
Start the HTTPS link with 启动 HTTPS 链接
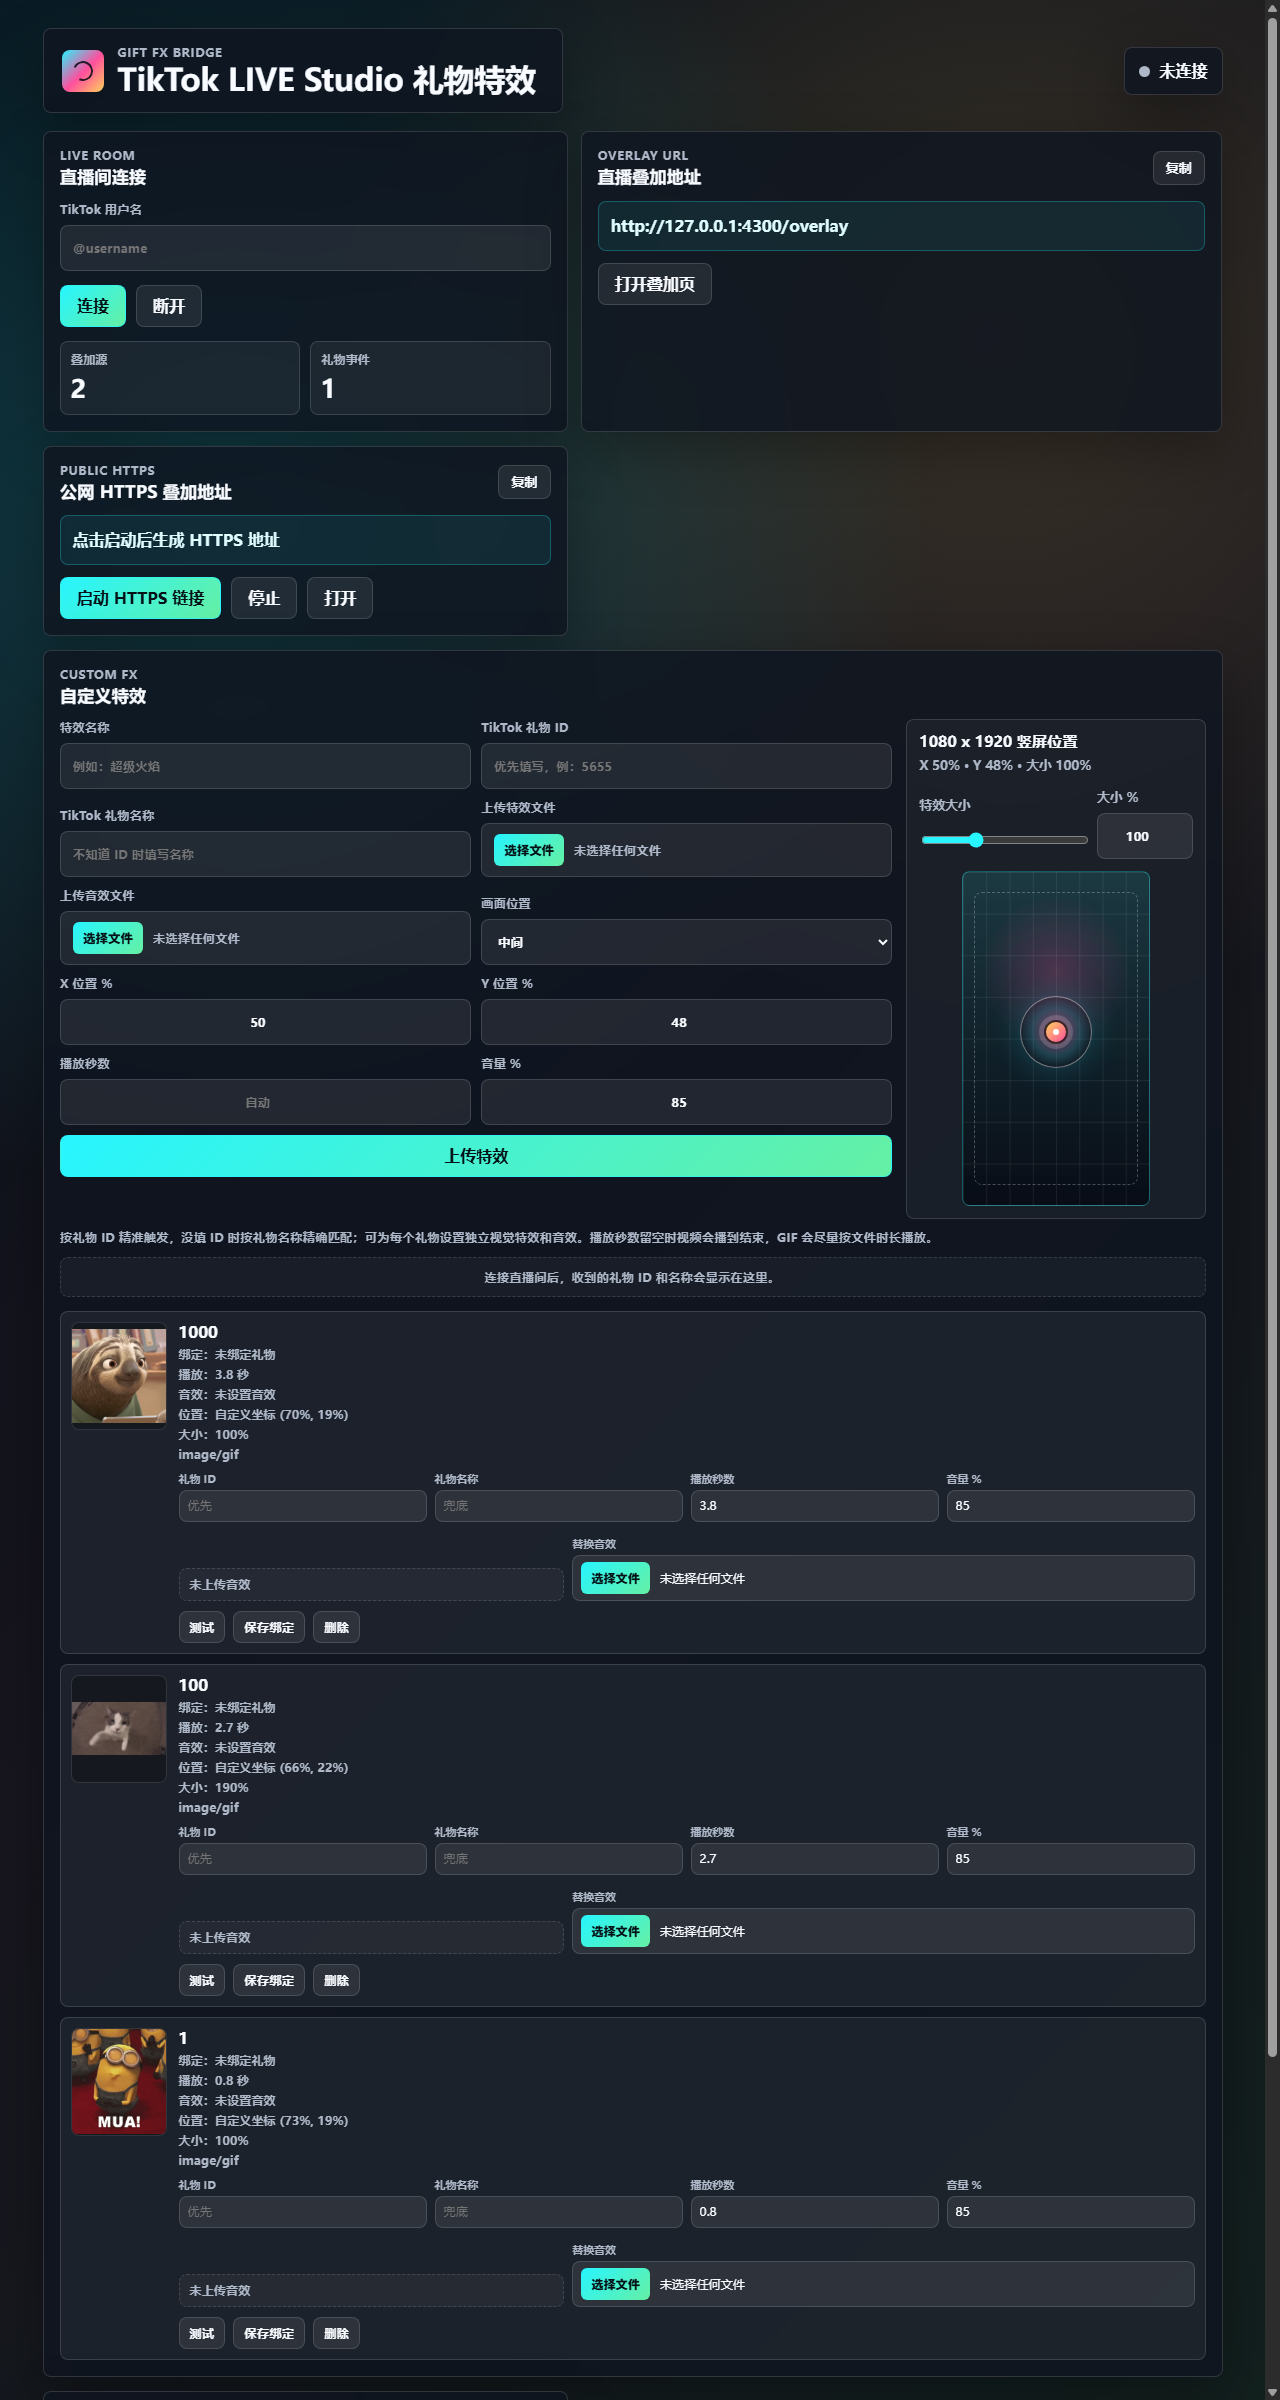[x=140, y=598]
